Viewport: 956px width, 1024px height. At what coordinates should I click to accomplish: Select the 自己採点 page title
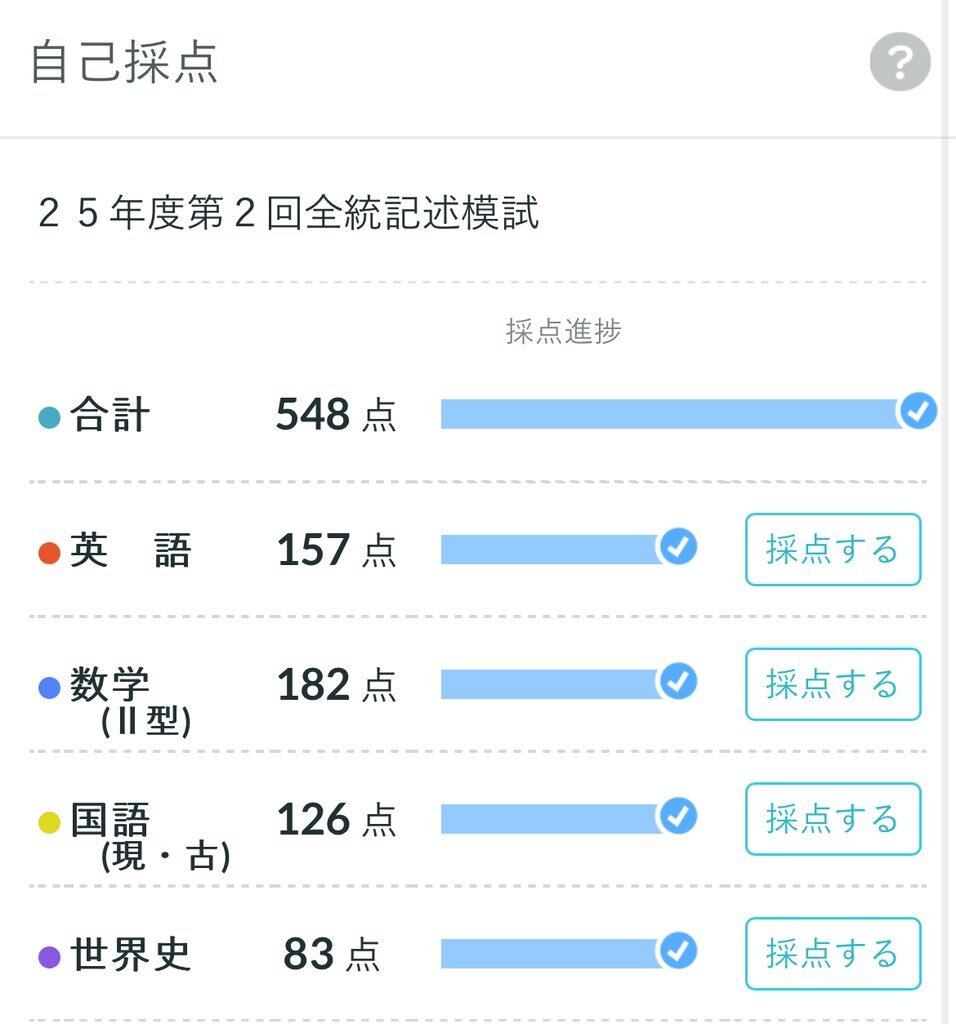[x=124, y=63]
